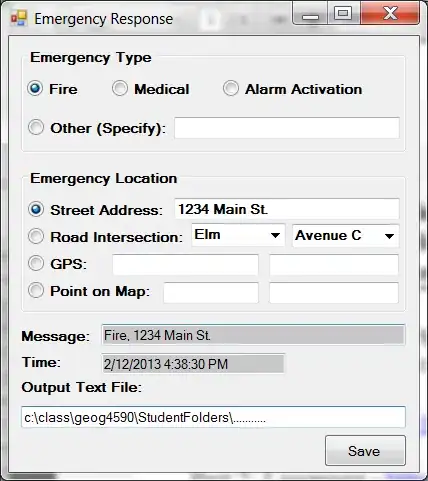Click the Output Text File path field
The width and height of the screenshot is (428, 481).
[x=213, y=417]
